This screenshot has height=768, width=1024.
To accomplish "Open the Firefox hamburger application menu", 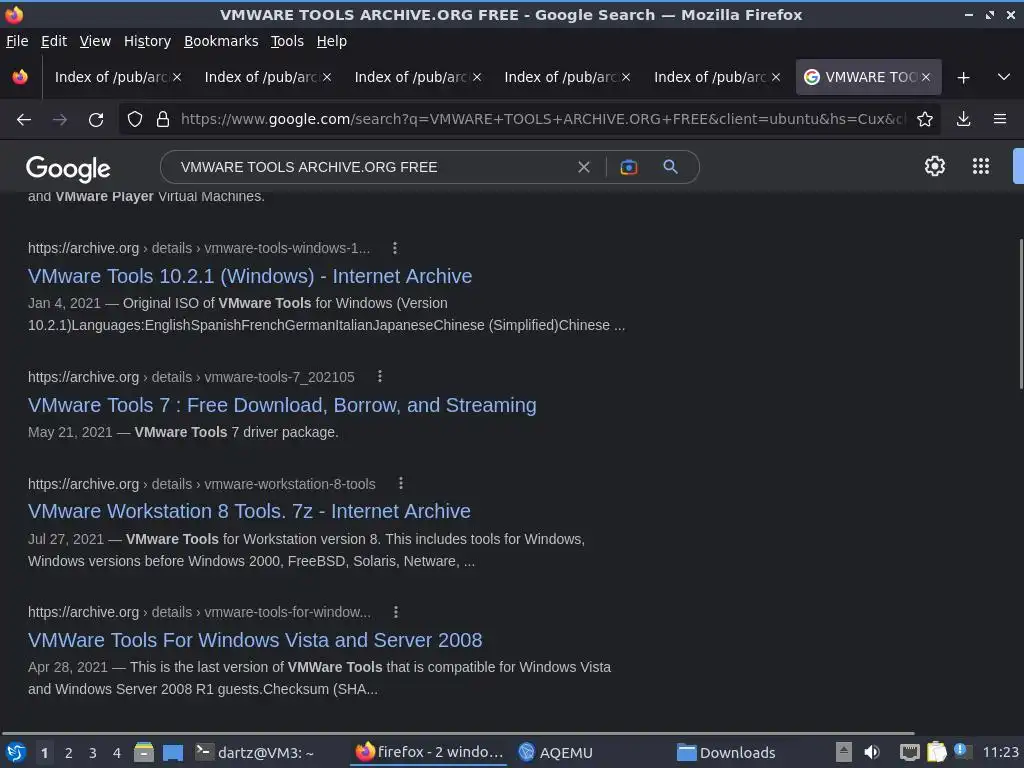I will pyautogui.click(x=1000, y=120).
